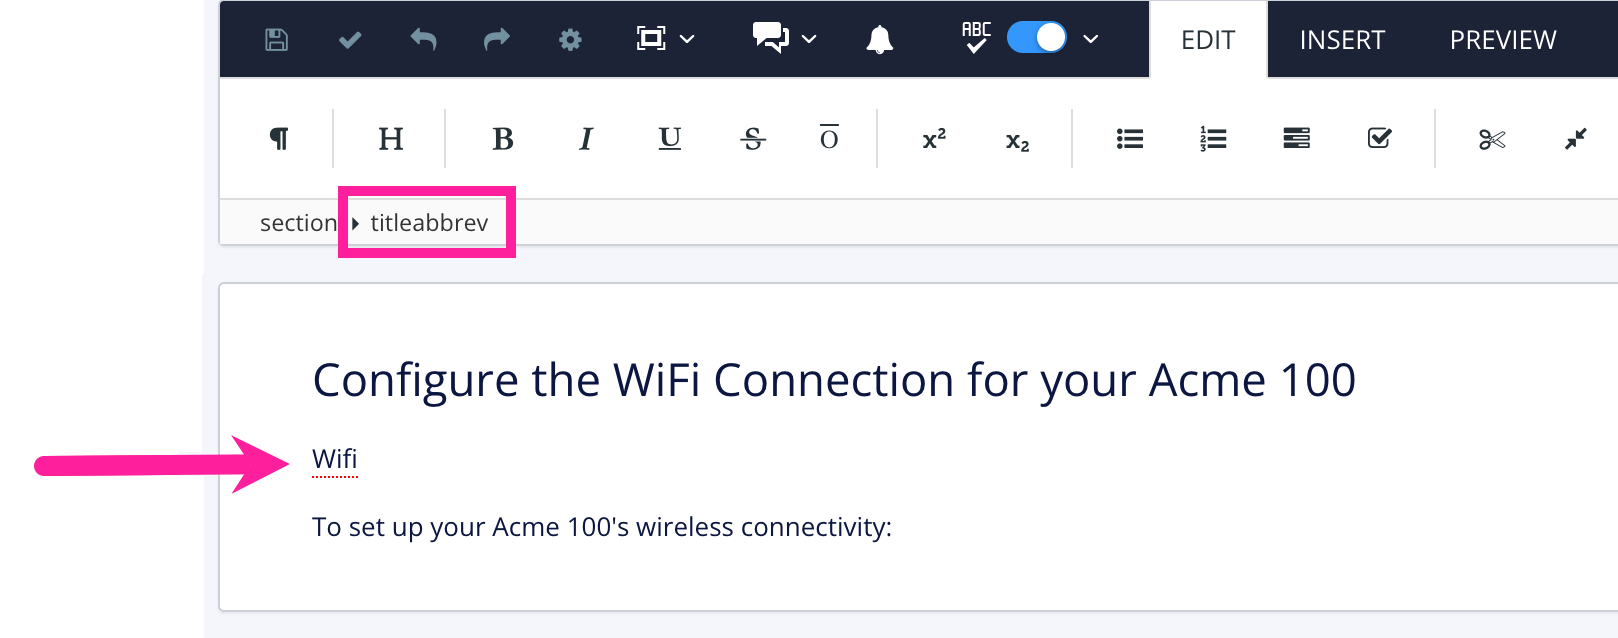The image size is (1618, 638).
Task: Click the arrow before the titleabbrev breadcrumb
Action: [355, 223]
